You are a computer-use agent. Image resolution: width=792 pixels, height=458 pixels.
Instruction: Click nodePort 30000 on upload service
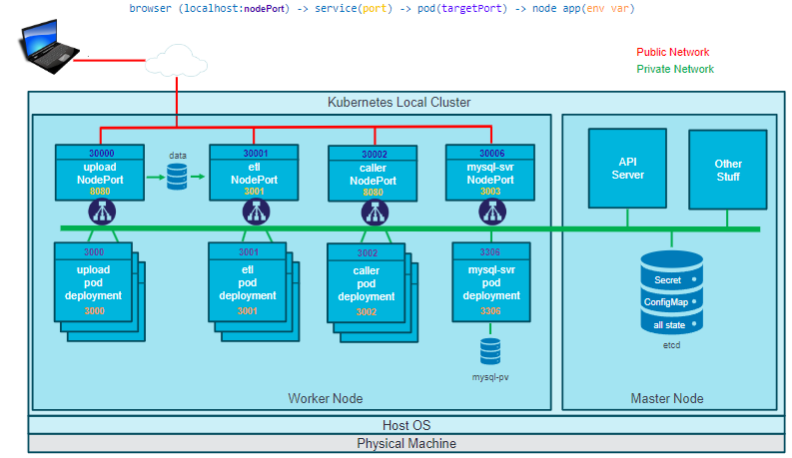(x=102, y=153)
